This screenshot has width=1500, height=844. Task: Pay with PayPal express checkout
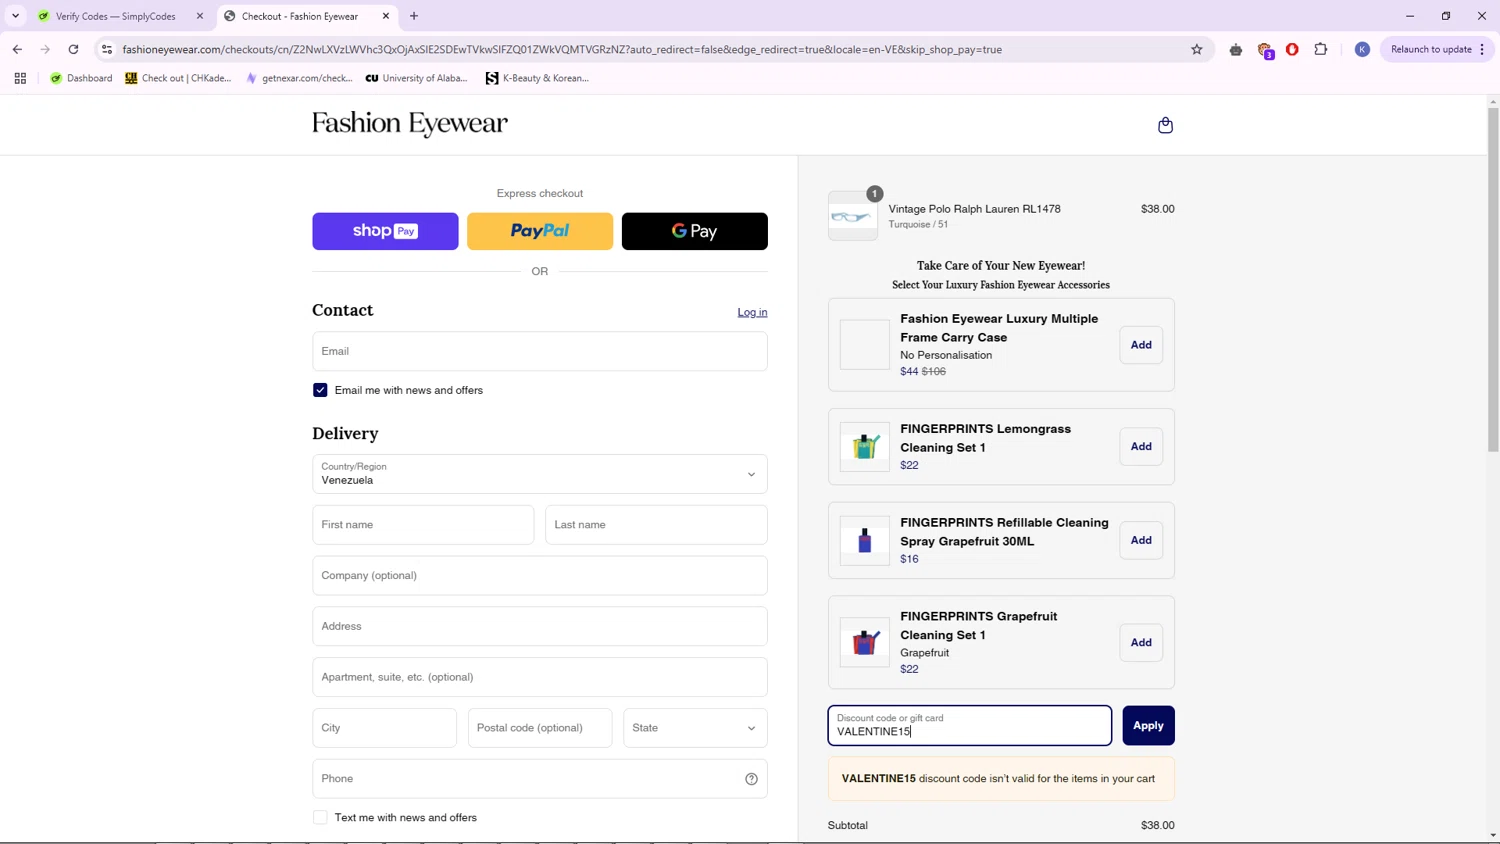(540, 231)
